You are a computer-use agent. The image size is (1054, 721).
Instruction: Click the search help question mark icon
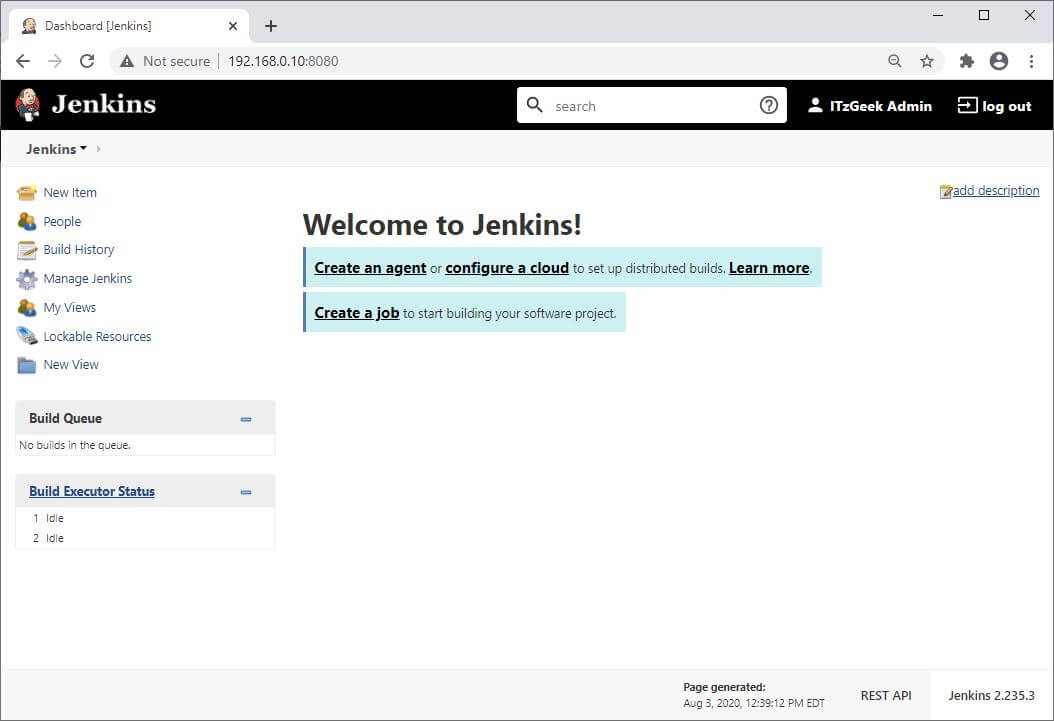pyautogui.click(x=768, y=105)
